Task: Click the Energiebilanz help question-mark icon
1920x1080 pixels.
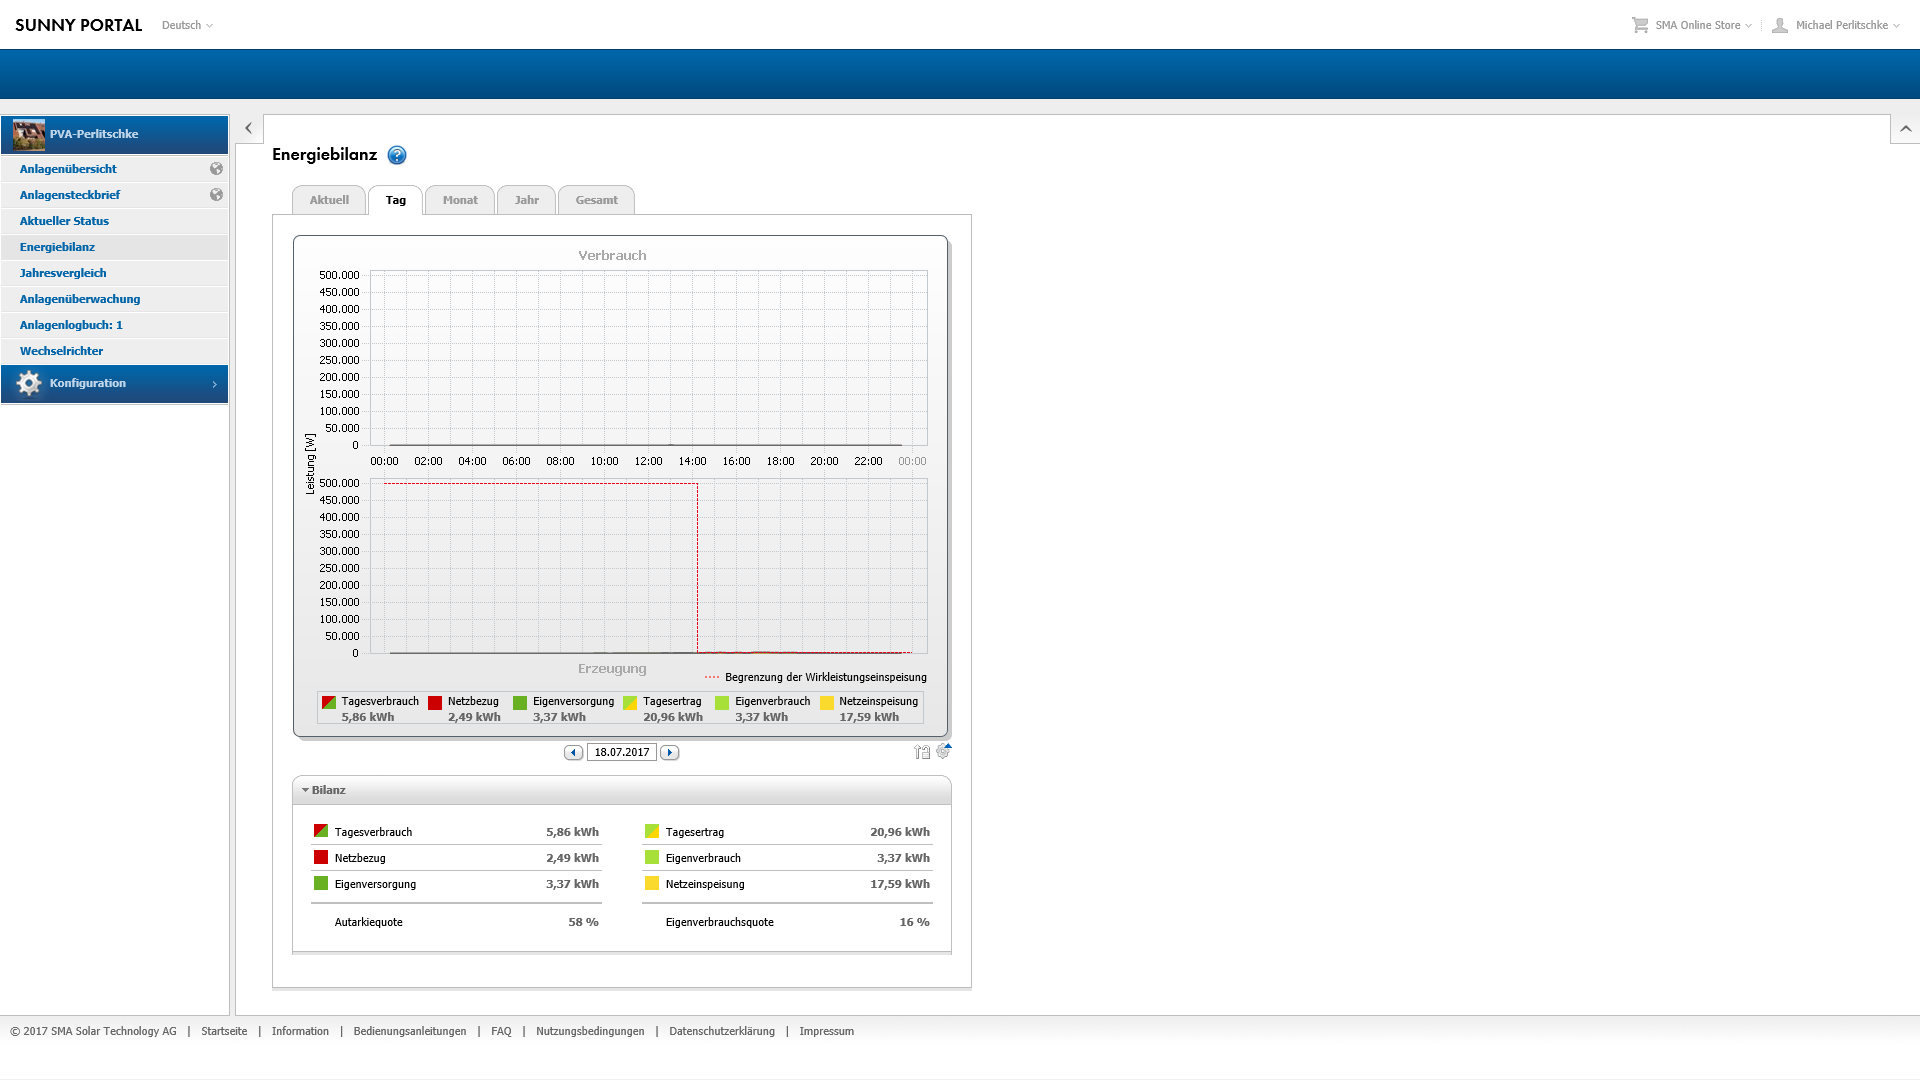Action: tap(397, 155)
